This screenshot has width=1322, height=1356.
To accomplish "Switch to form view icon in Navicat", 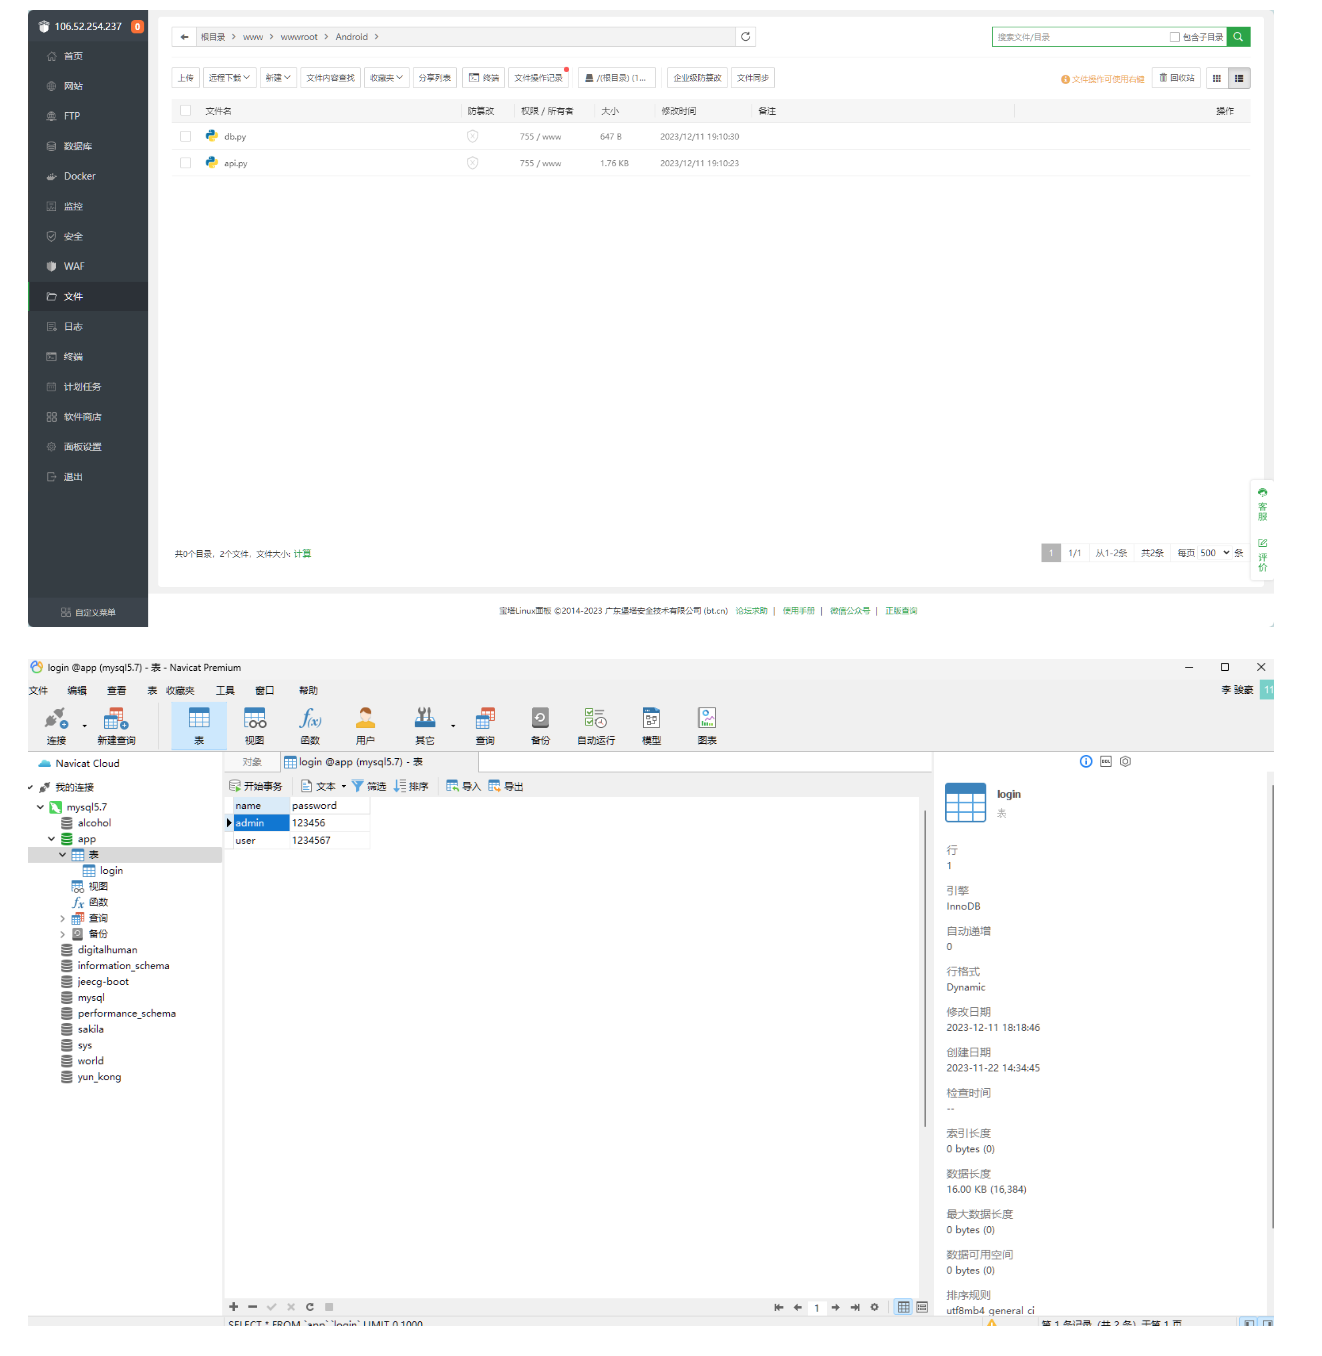I will (x=922, y=1307).
